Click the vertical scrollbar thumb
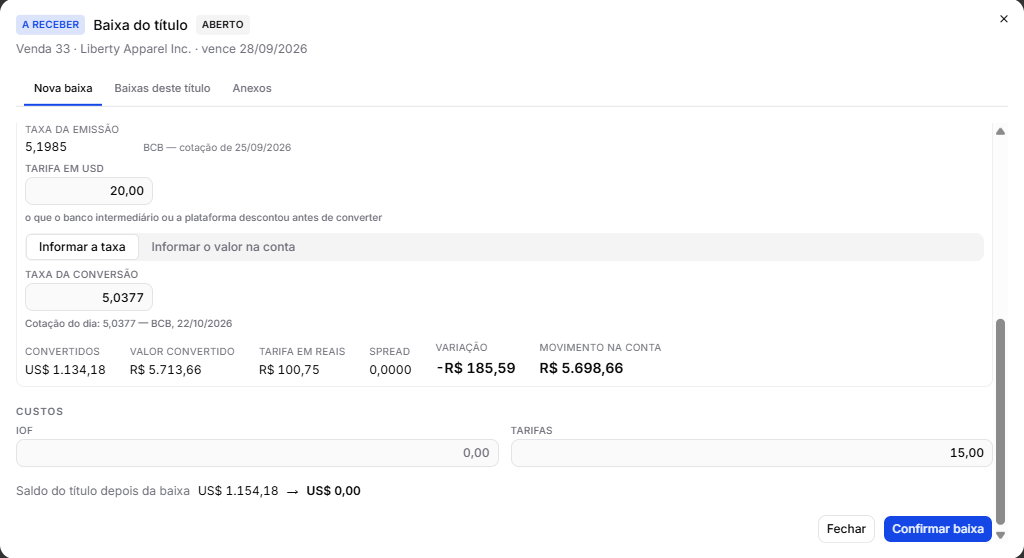Screen dimensions: 1024x558 (1000, 422)
